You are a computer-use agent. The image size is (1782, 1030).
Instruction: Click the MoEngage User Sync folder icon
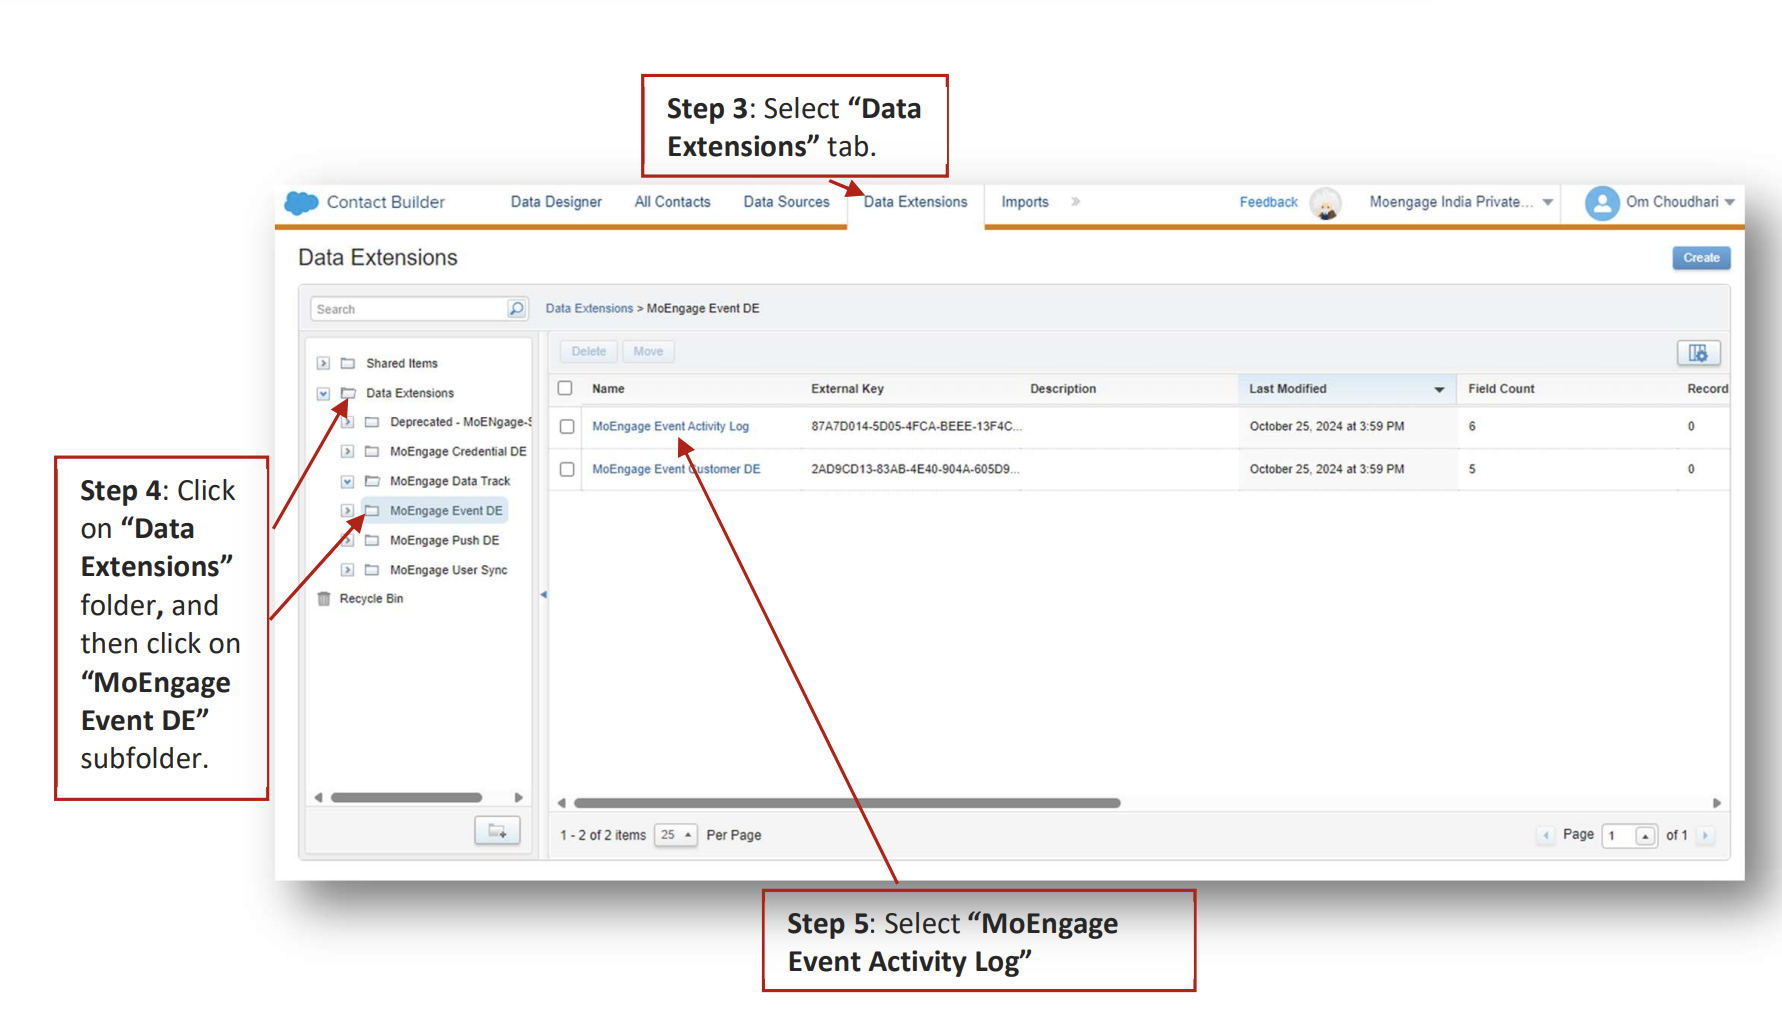pyautogui.click(x=372, y=570)
